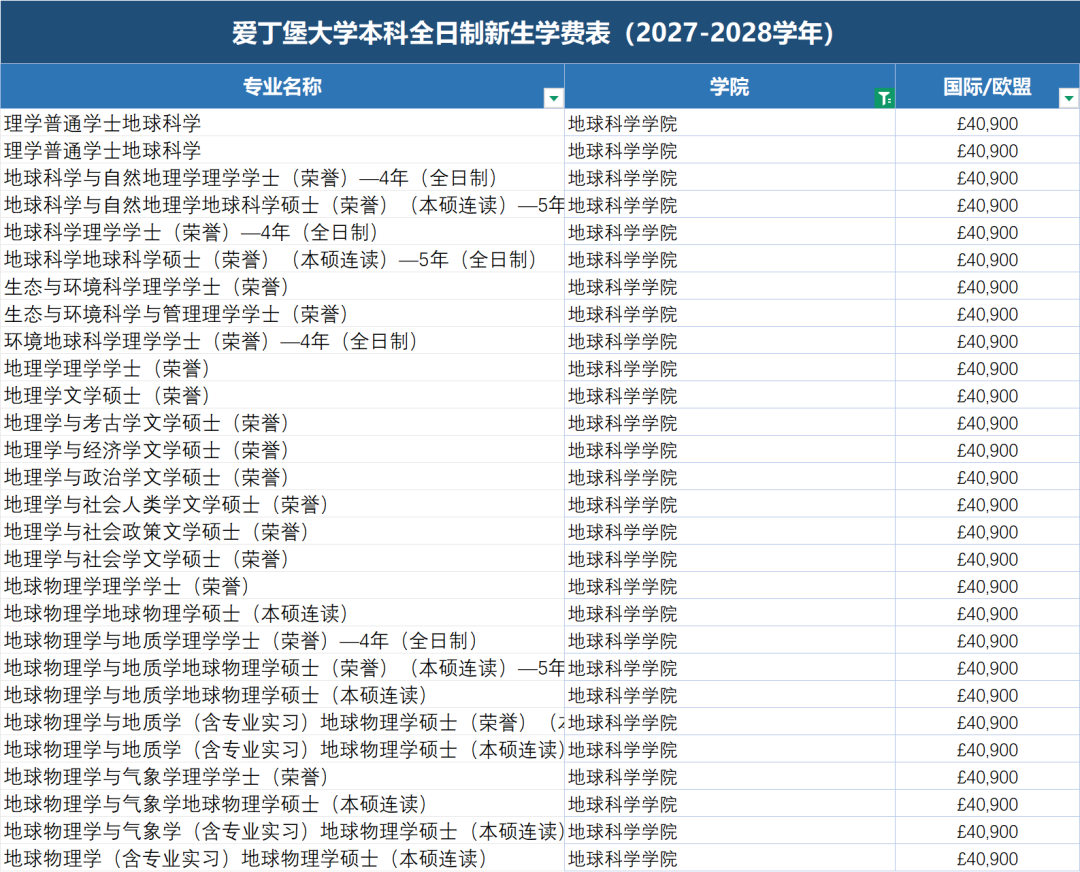Click £40,900 in 地球物理学地球物理学硕士（本硕连读） row
The width and height of the screenshot is (1080, 872).
pos(987,614)
